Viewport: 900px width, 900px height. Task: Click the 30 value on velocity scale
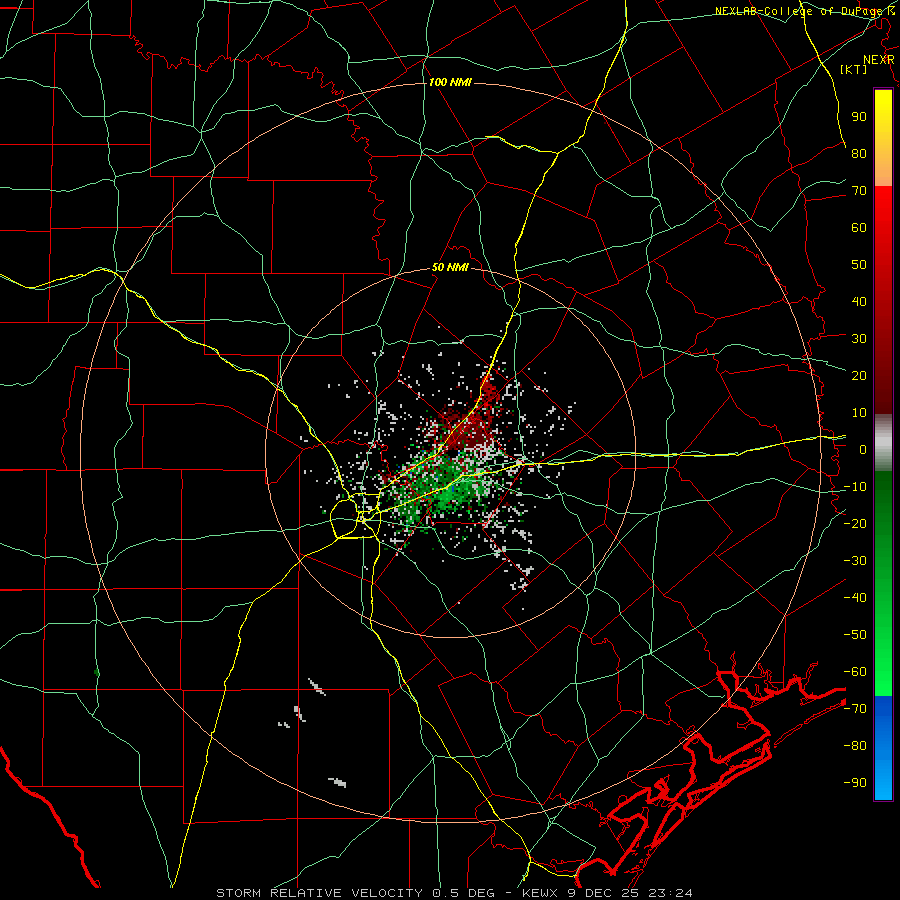(x=859, y=339)
